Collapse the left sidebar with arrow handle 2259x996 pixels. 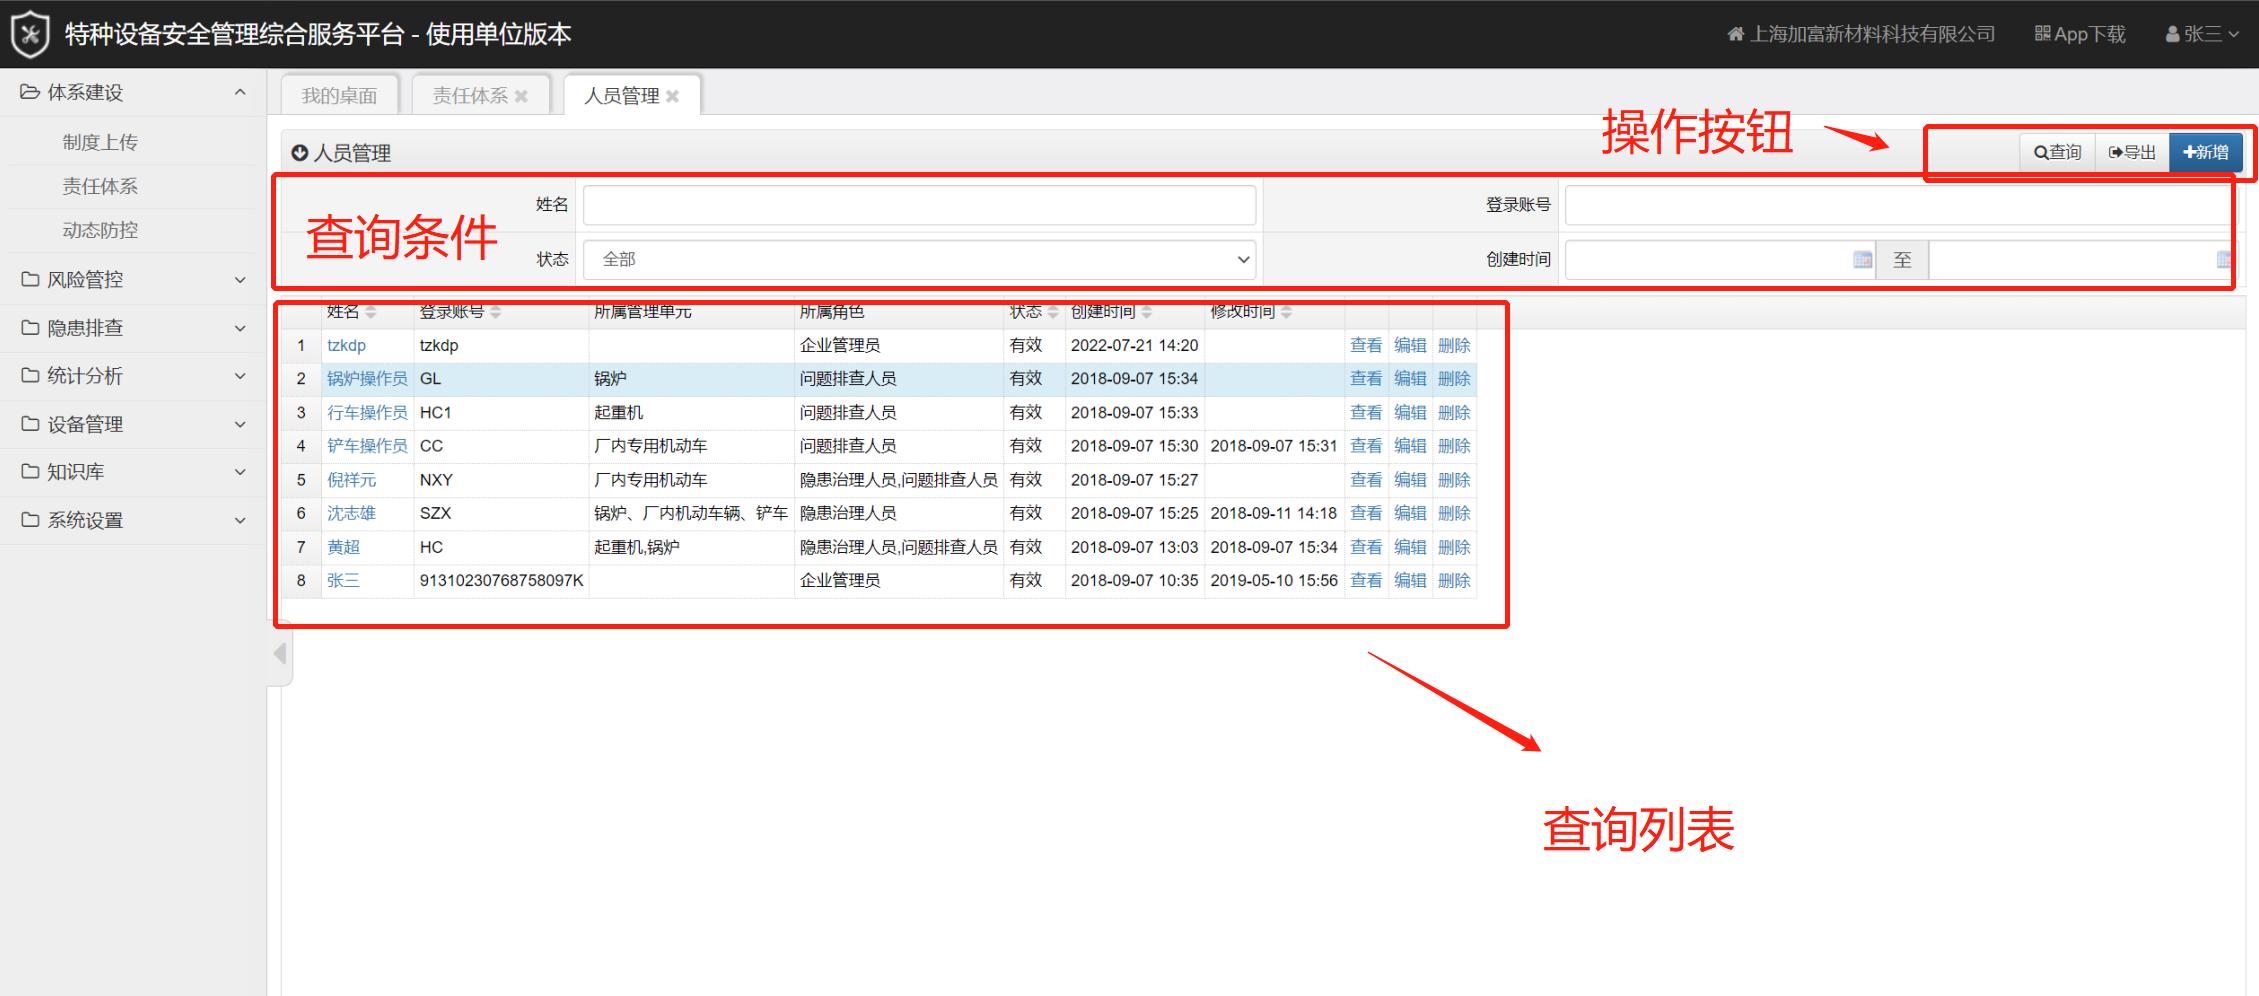pos(280,654)
